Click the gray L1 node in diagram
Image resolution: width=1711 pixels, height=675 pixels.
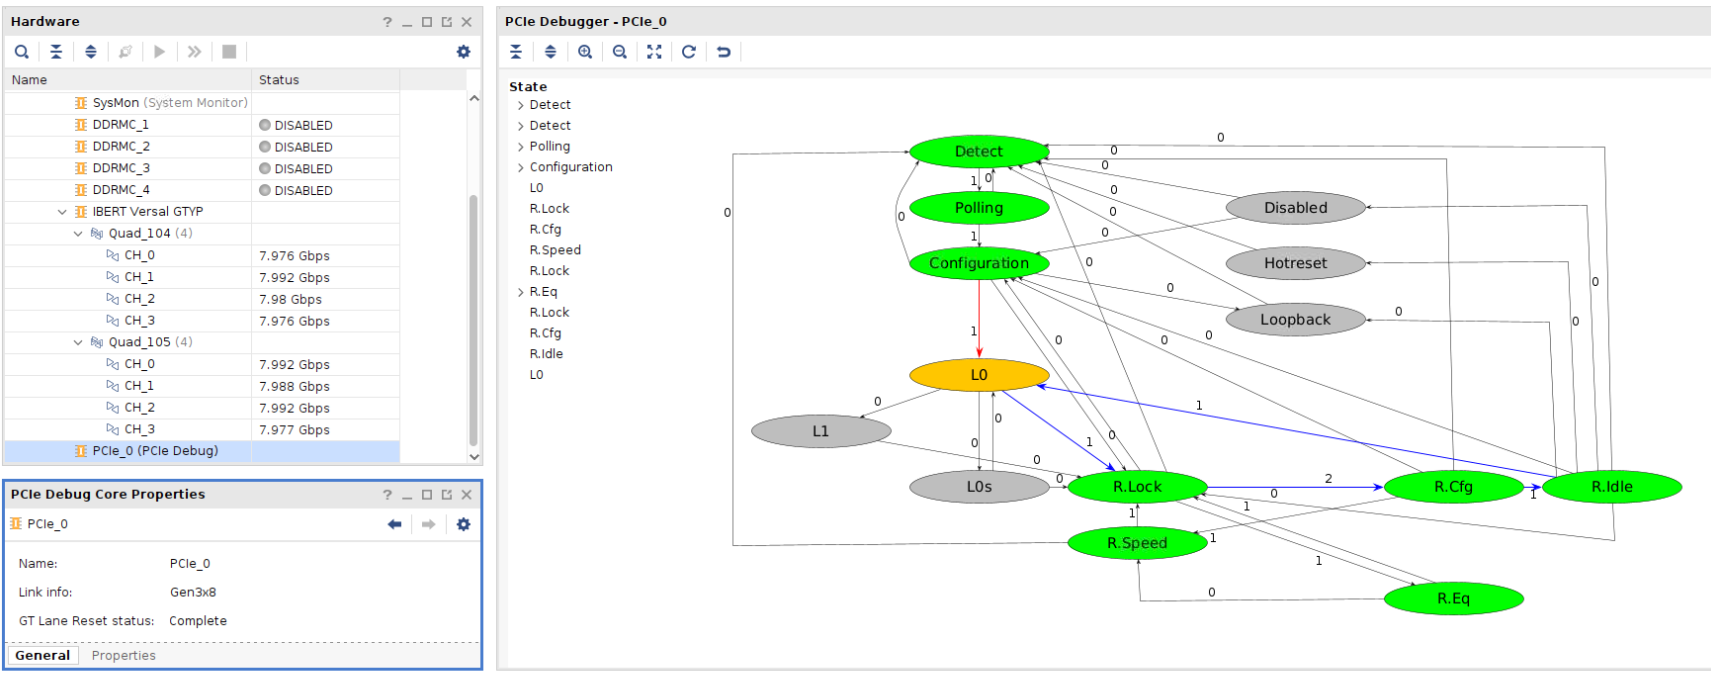pos(821,431)
